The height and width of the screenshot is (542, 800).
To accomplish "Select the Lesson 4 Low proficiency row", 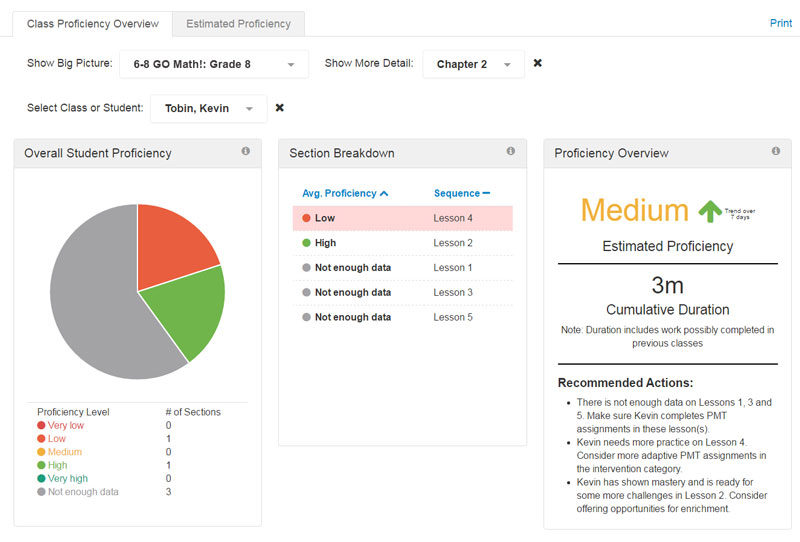I will [402, 218].
